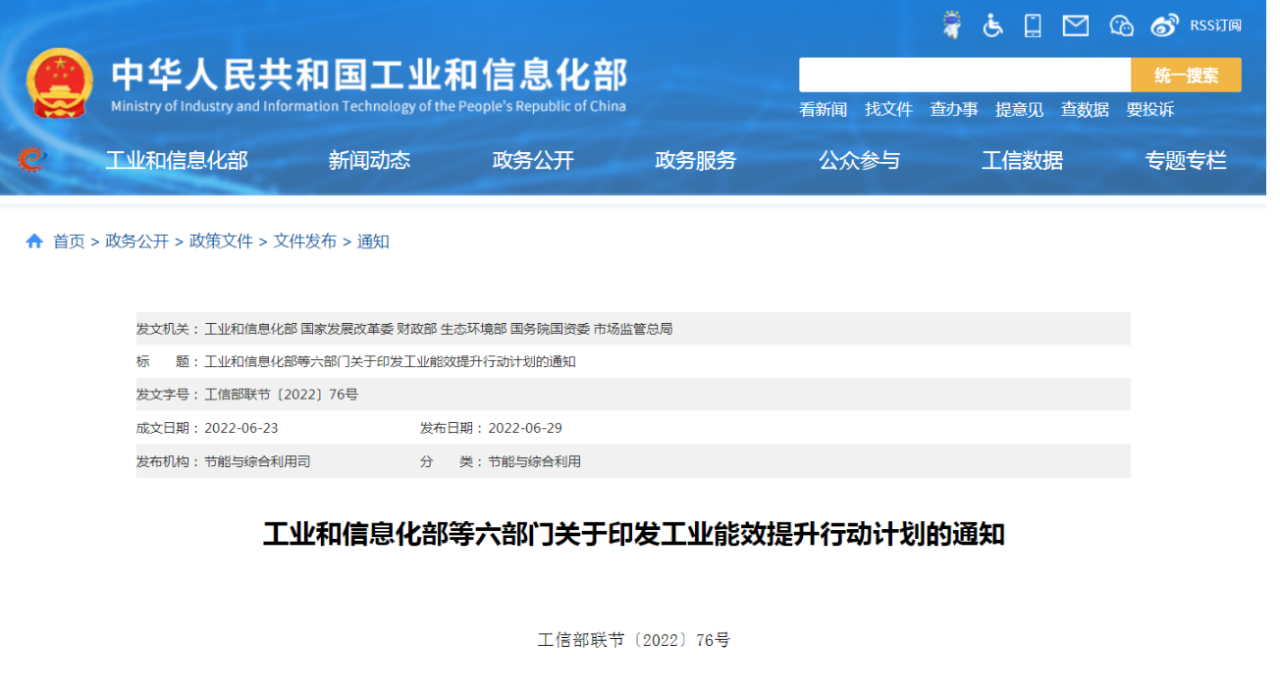Select 工信数据 in the main navigation
The width and height of the screenshot is (1280, 675).
click(1022, 160)
